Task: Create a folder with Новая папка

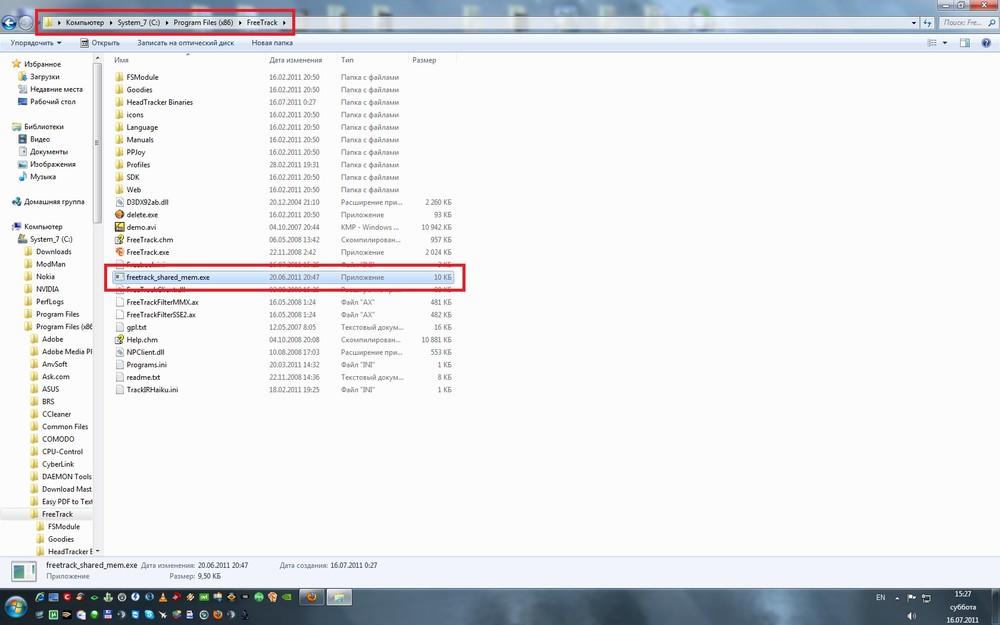Action: [x=272, y=43]
